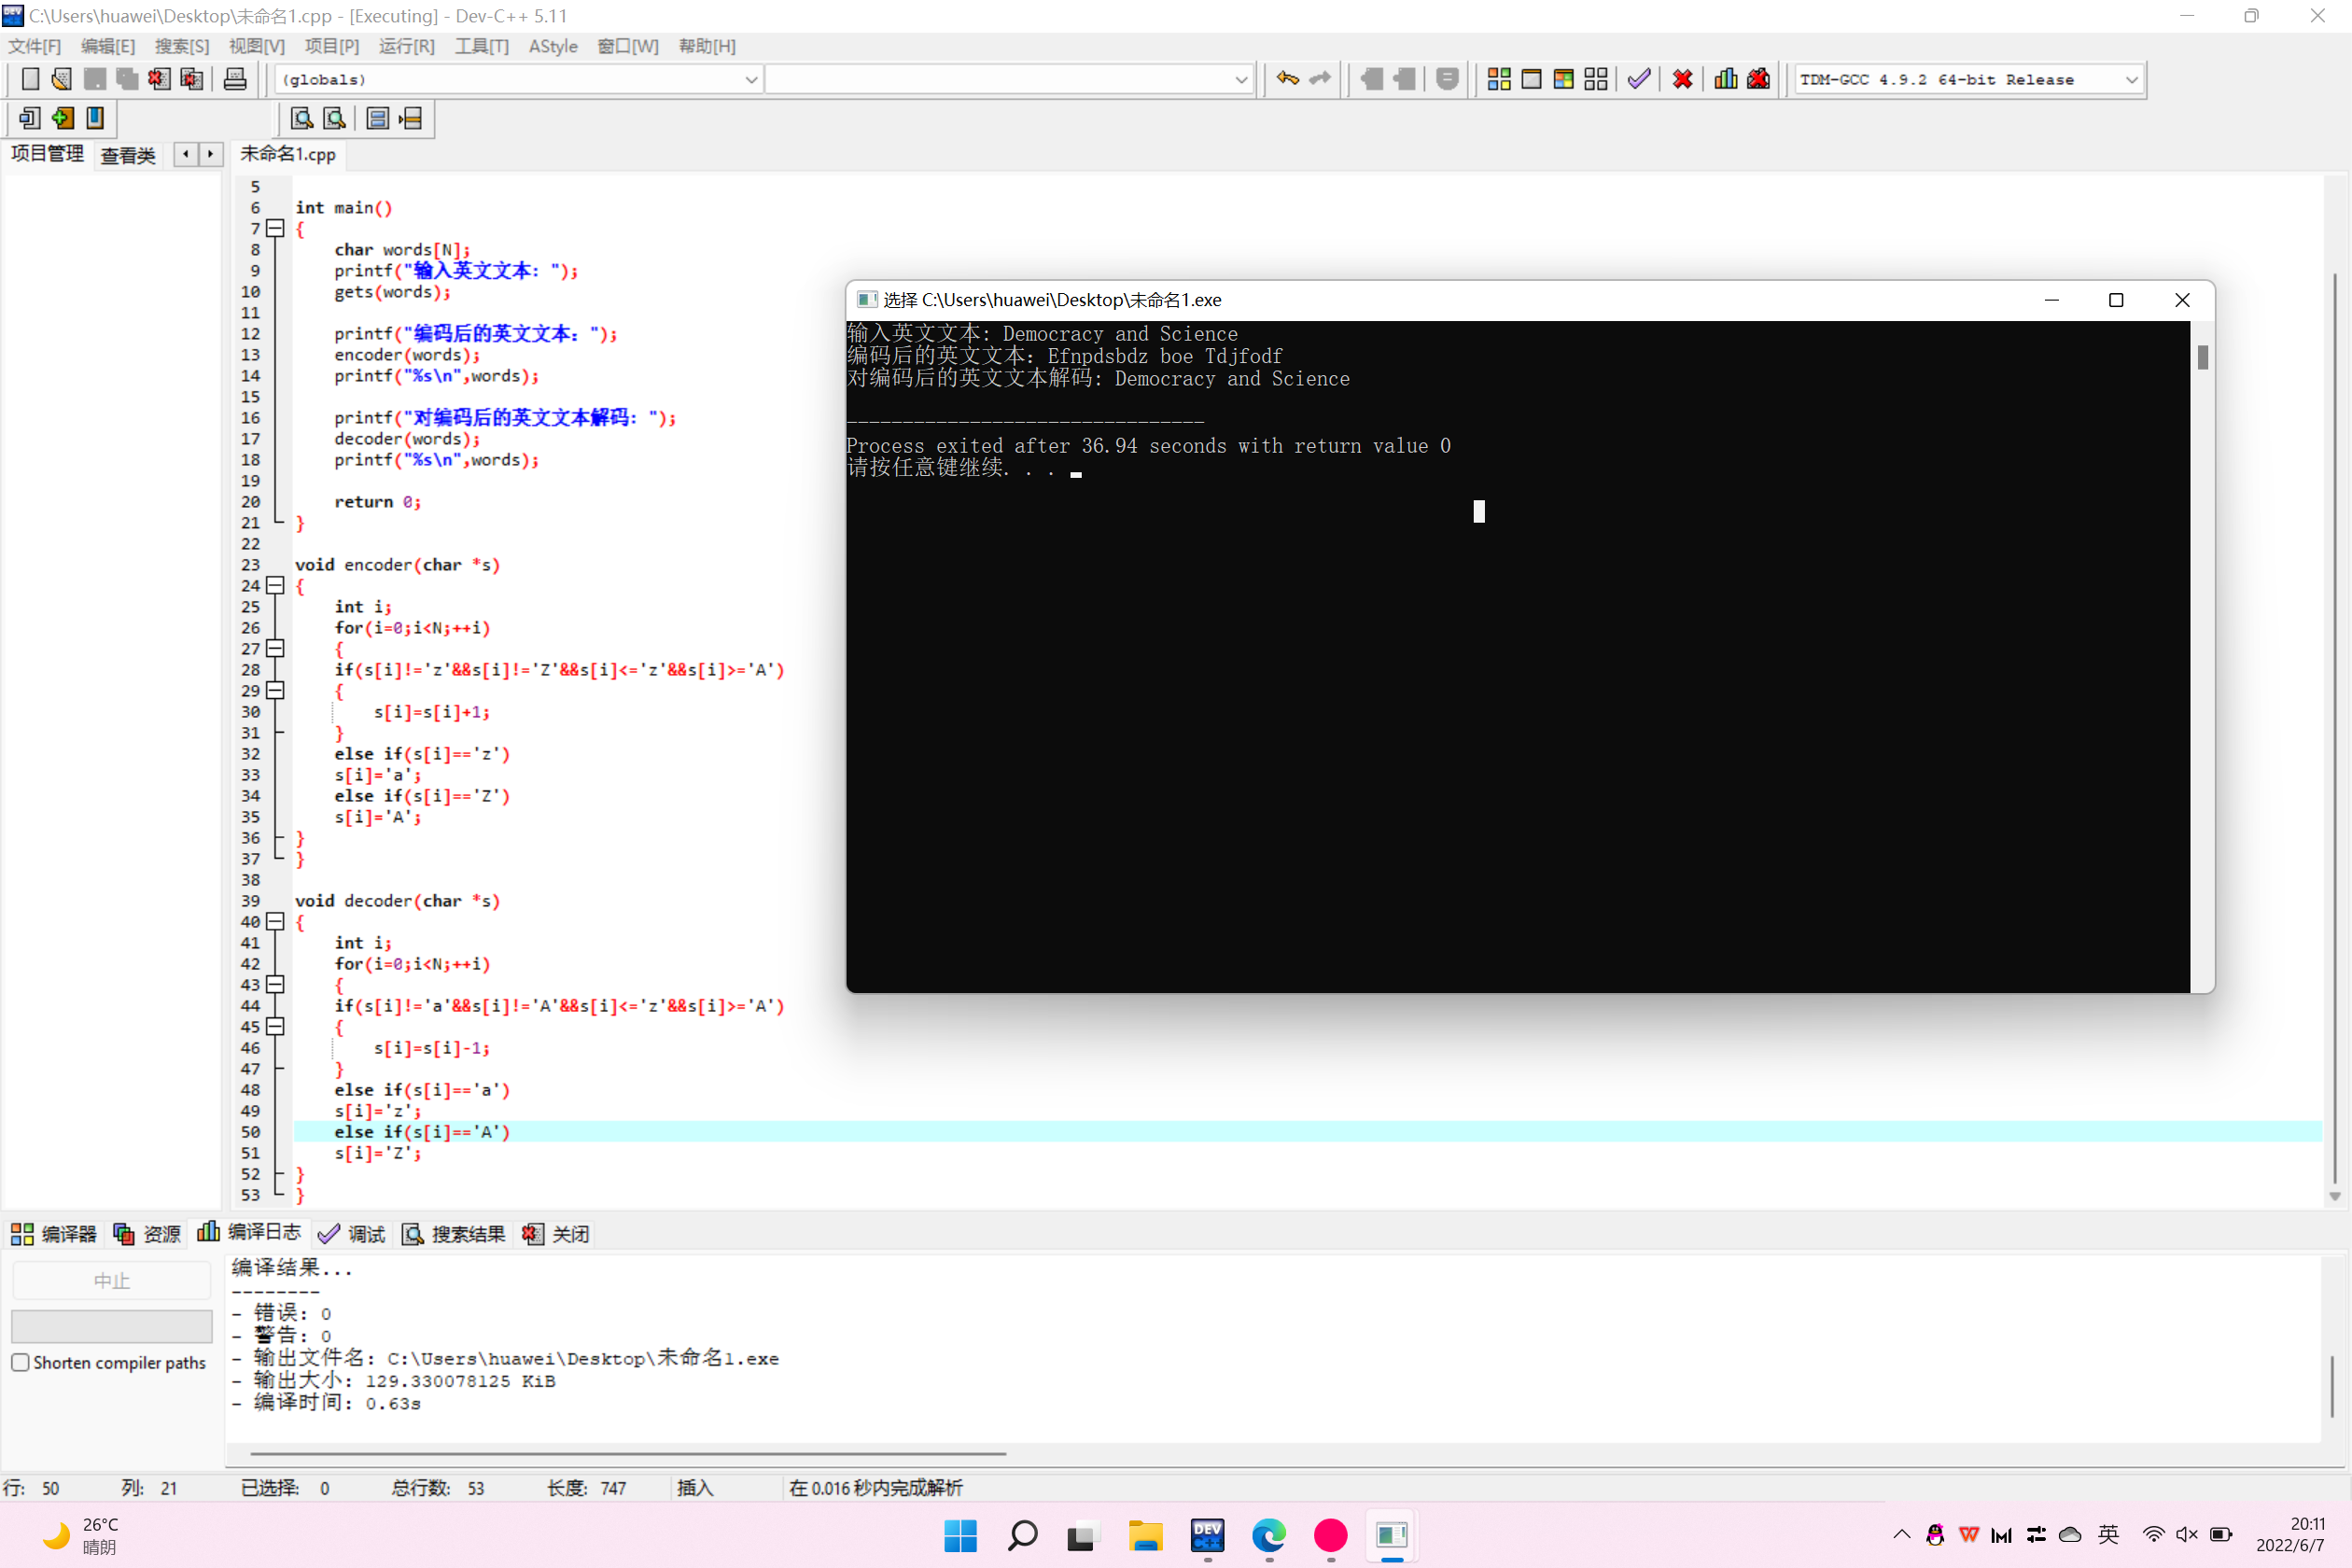The width and height of the screenshot is (2352, 1568).
Task: Click the console window vertical scrollbar thumb
Action: click(x=2202, y=357)
